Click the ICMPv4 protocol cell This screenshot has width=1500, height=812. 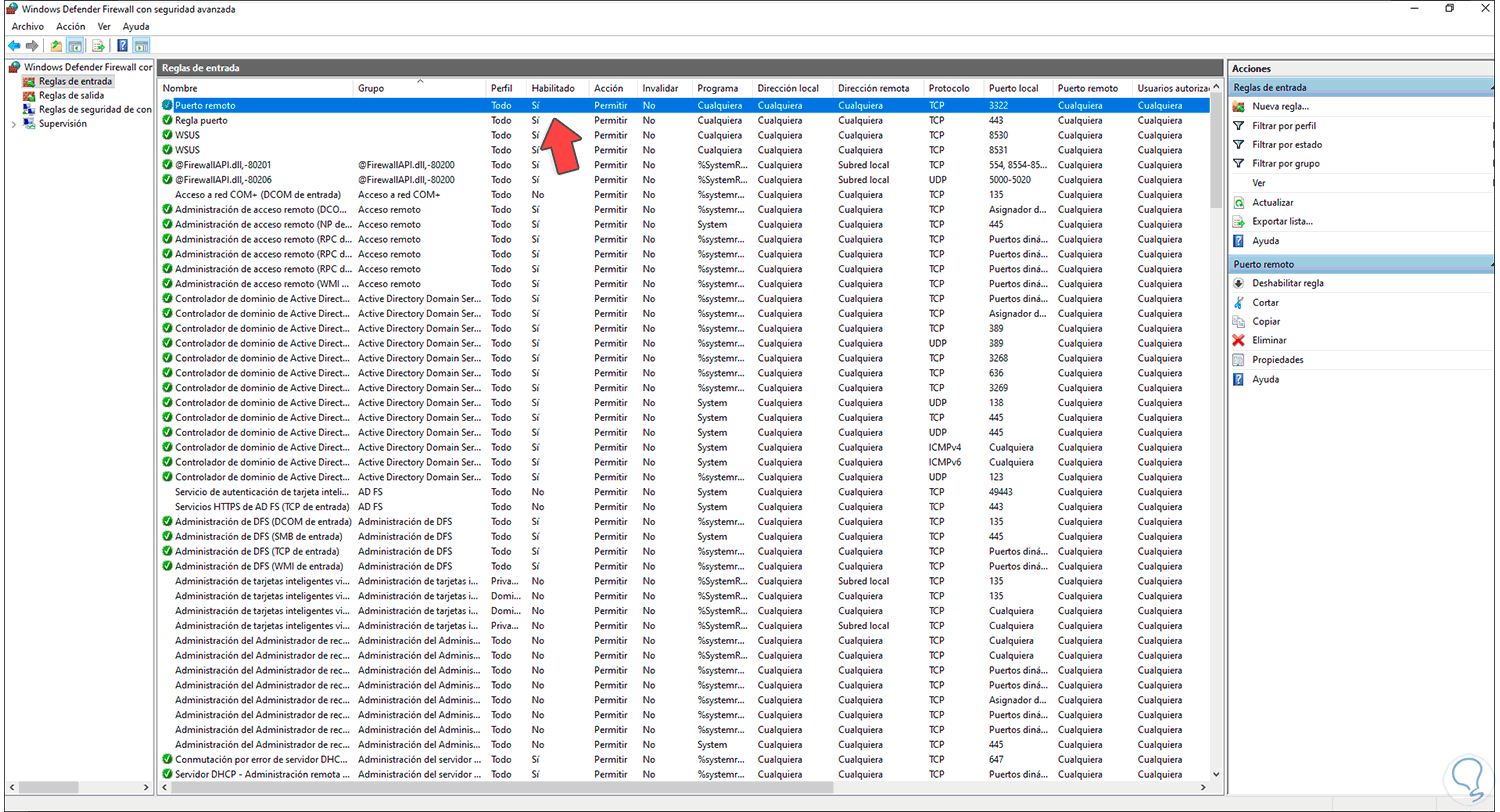click(x=944, y=447)
